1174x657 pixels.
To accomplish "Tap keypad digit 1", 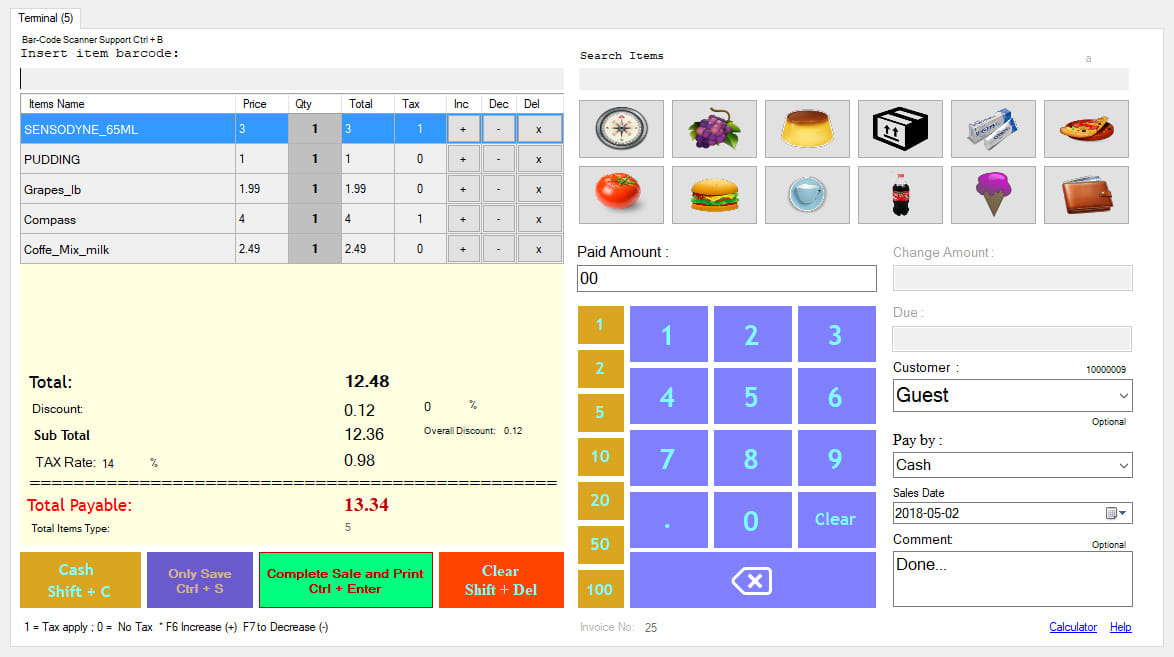I will (x=669, y=334).
